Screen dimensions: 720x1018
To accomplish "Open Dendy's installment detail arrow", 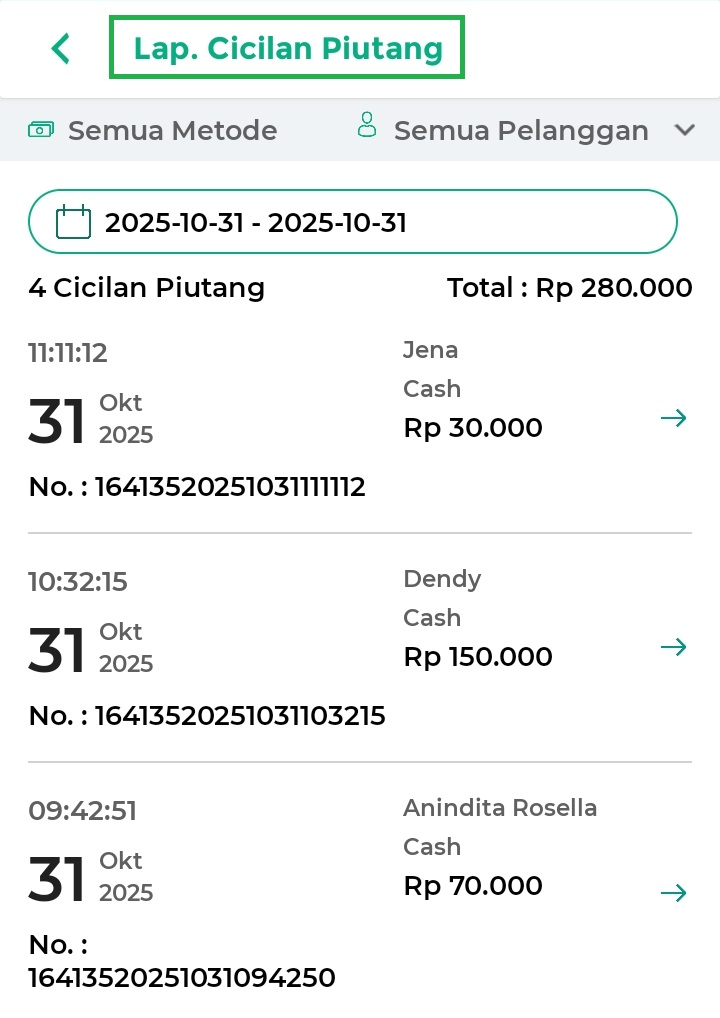I will (x=674, y=647).
